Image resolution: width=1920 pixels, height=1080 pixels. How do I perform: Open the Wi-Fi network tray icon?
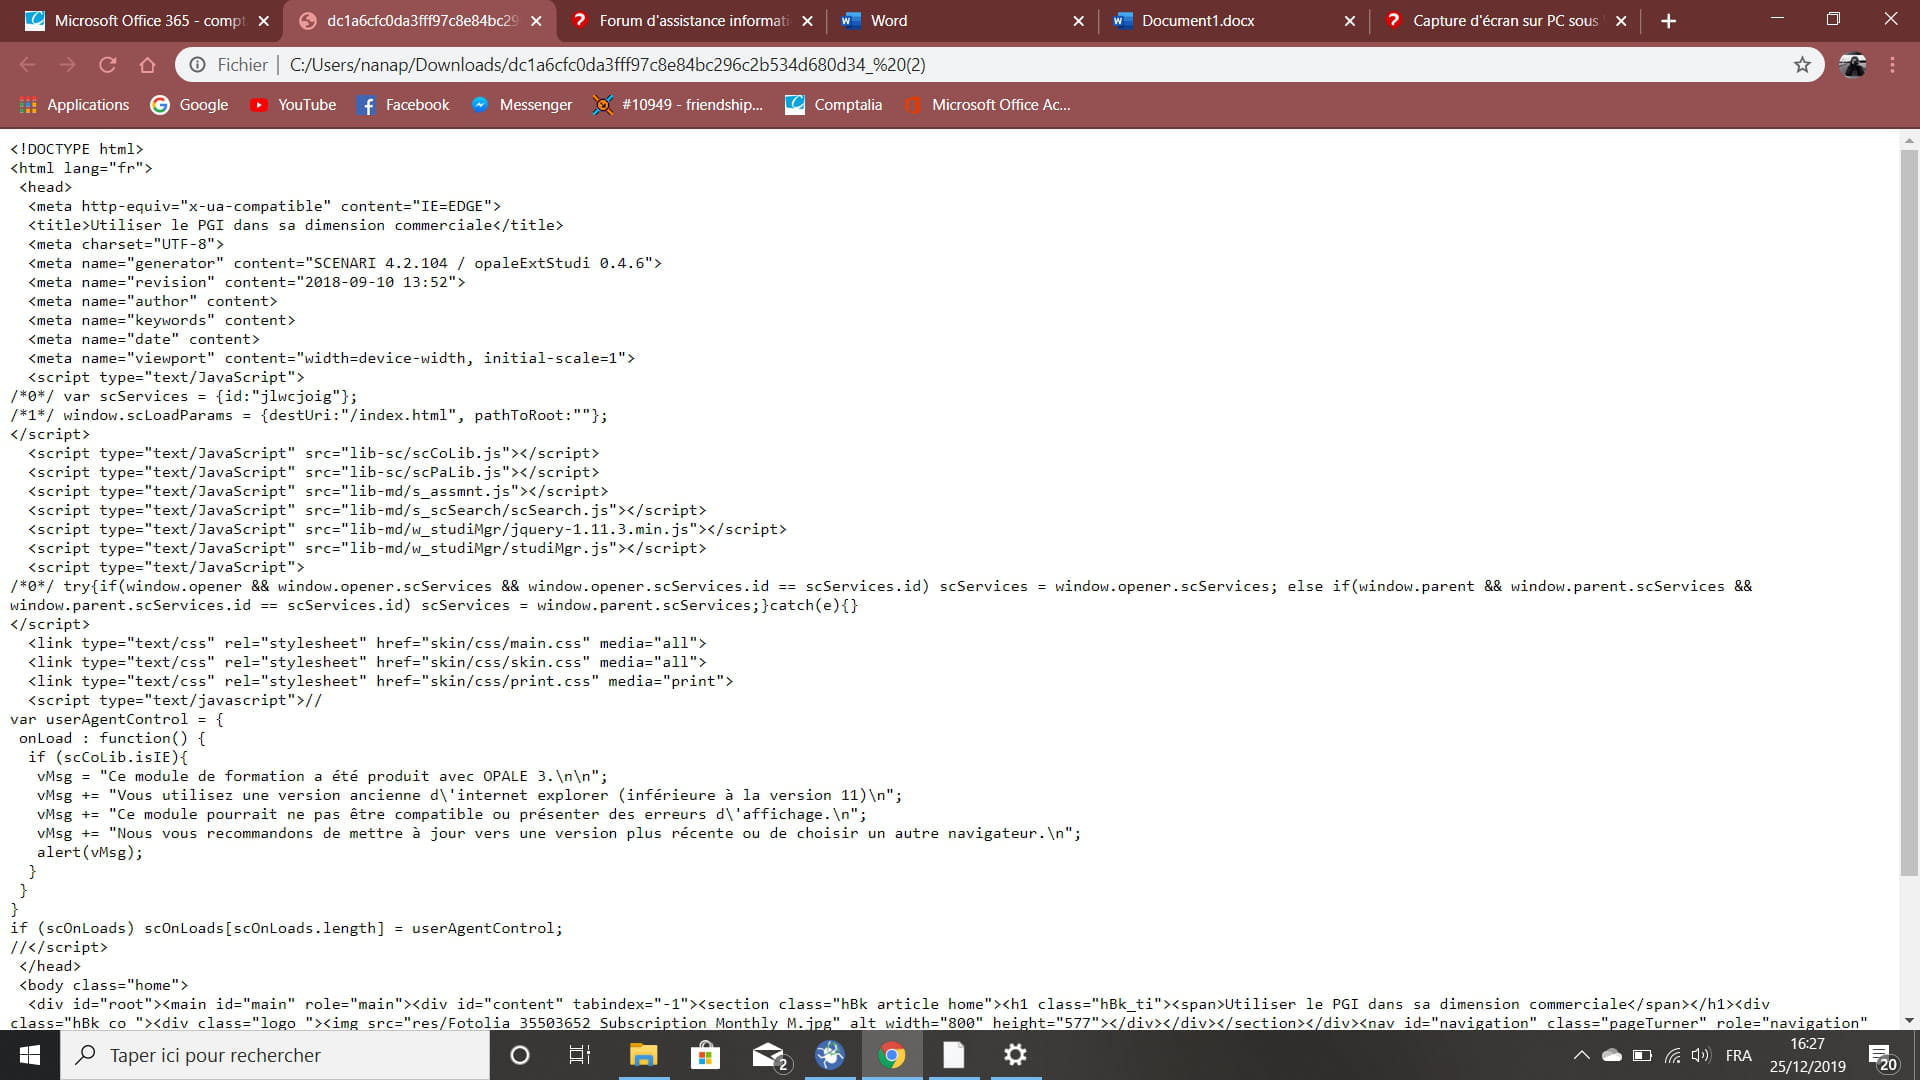click(x=1672, y=1055)
